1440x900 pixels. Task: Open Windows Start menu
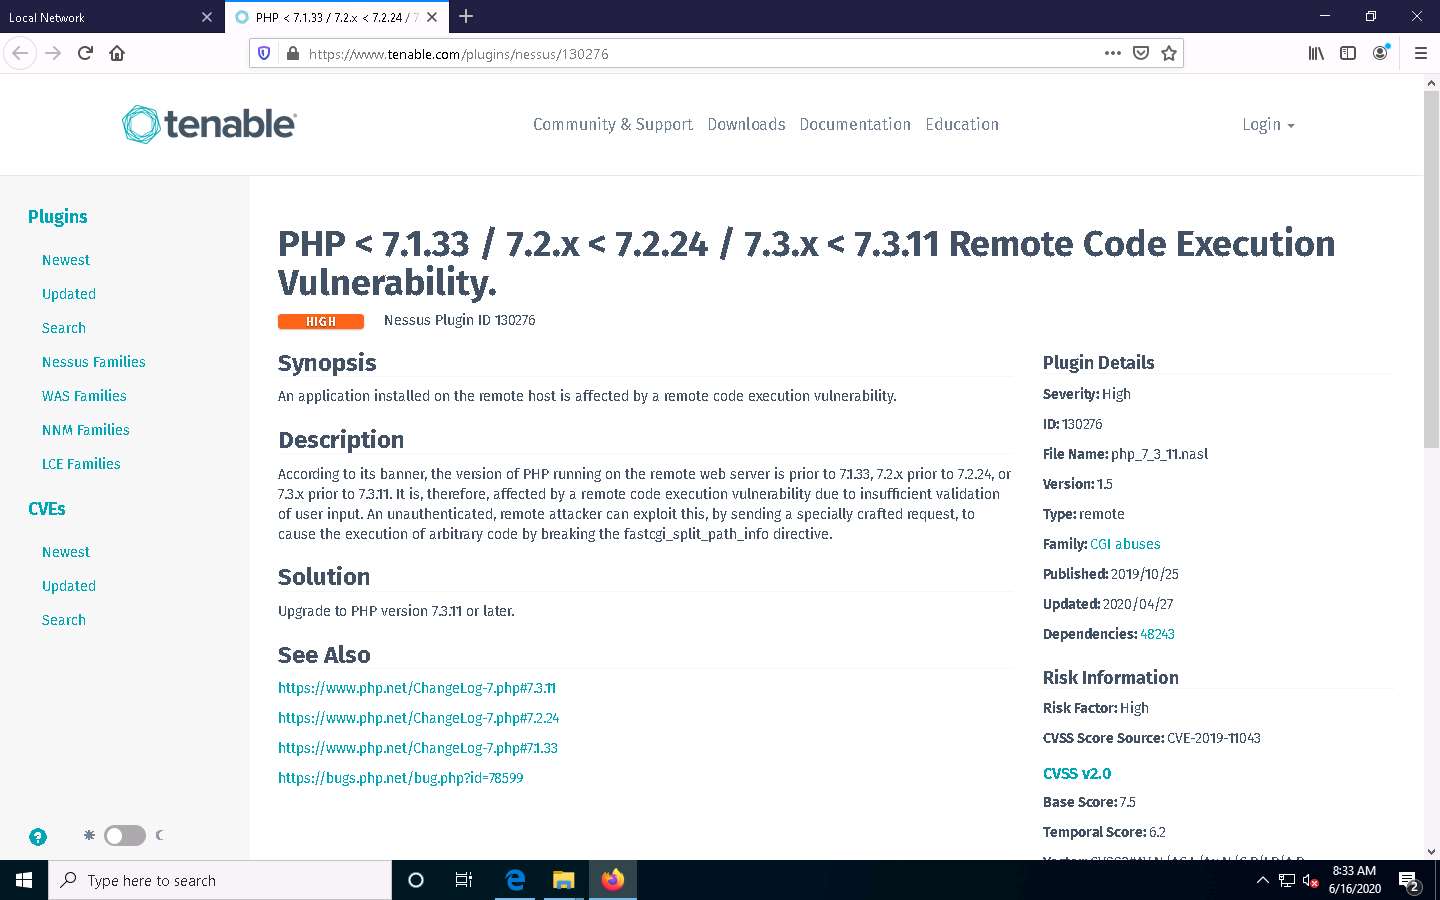point(24,880)
